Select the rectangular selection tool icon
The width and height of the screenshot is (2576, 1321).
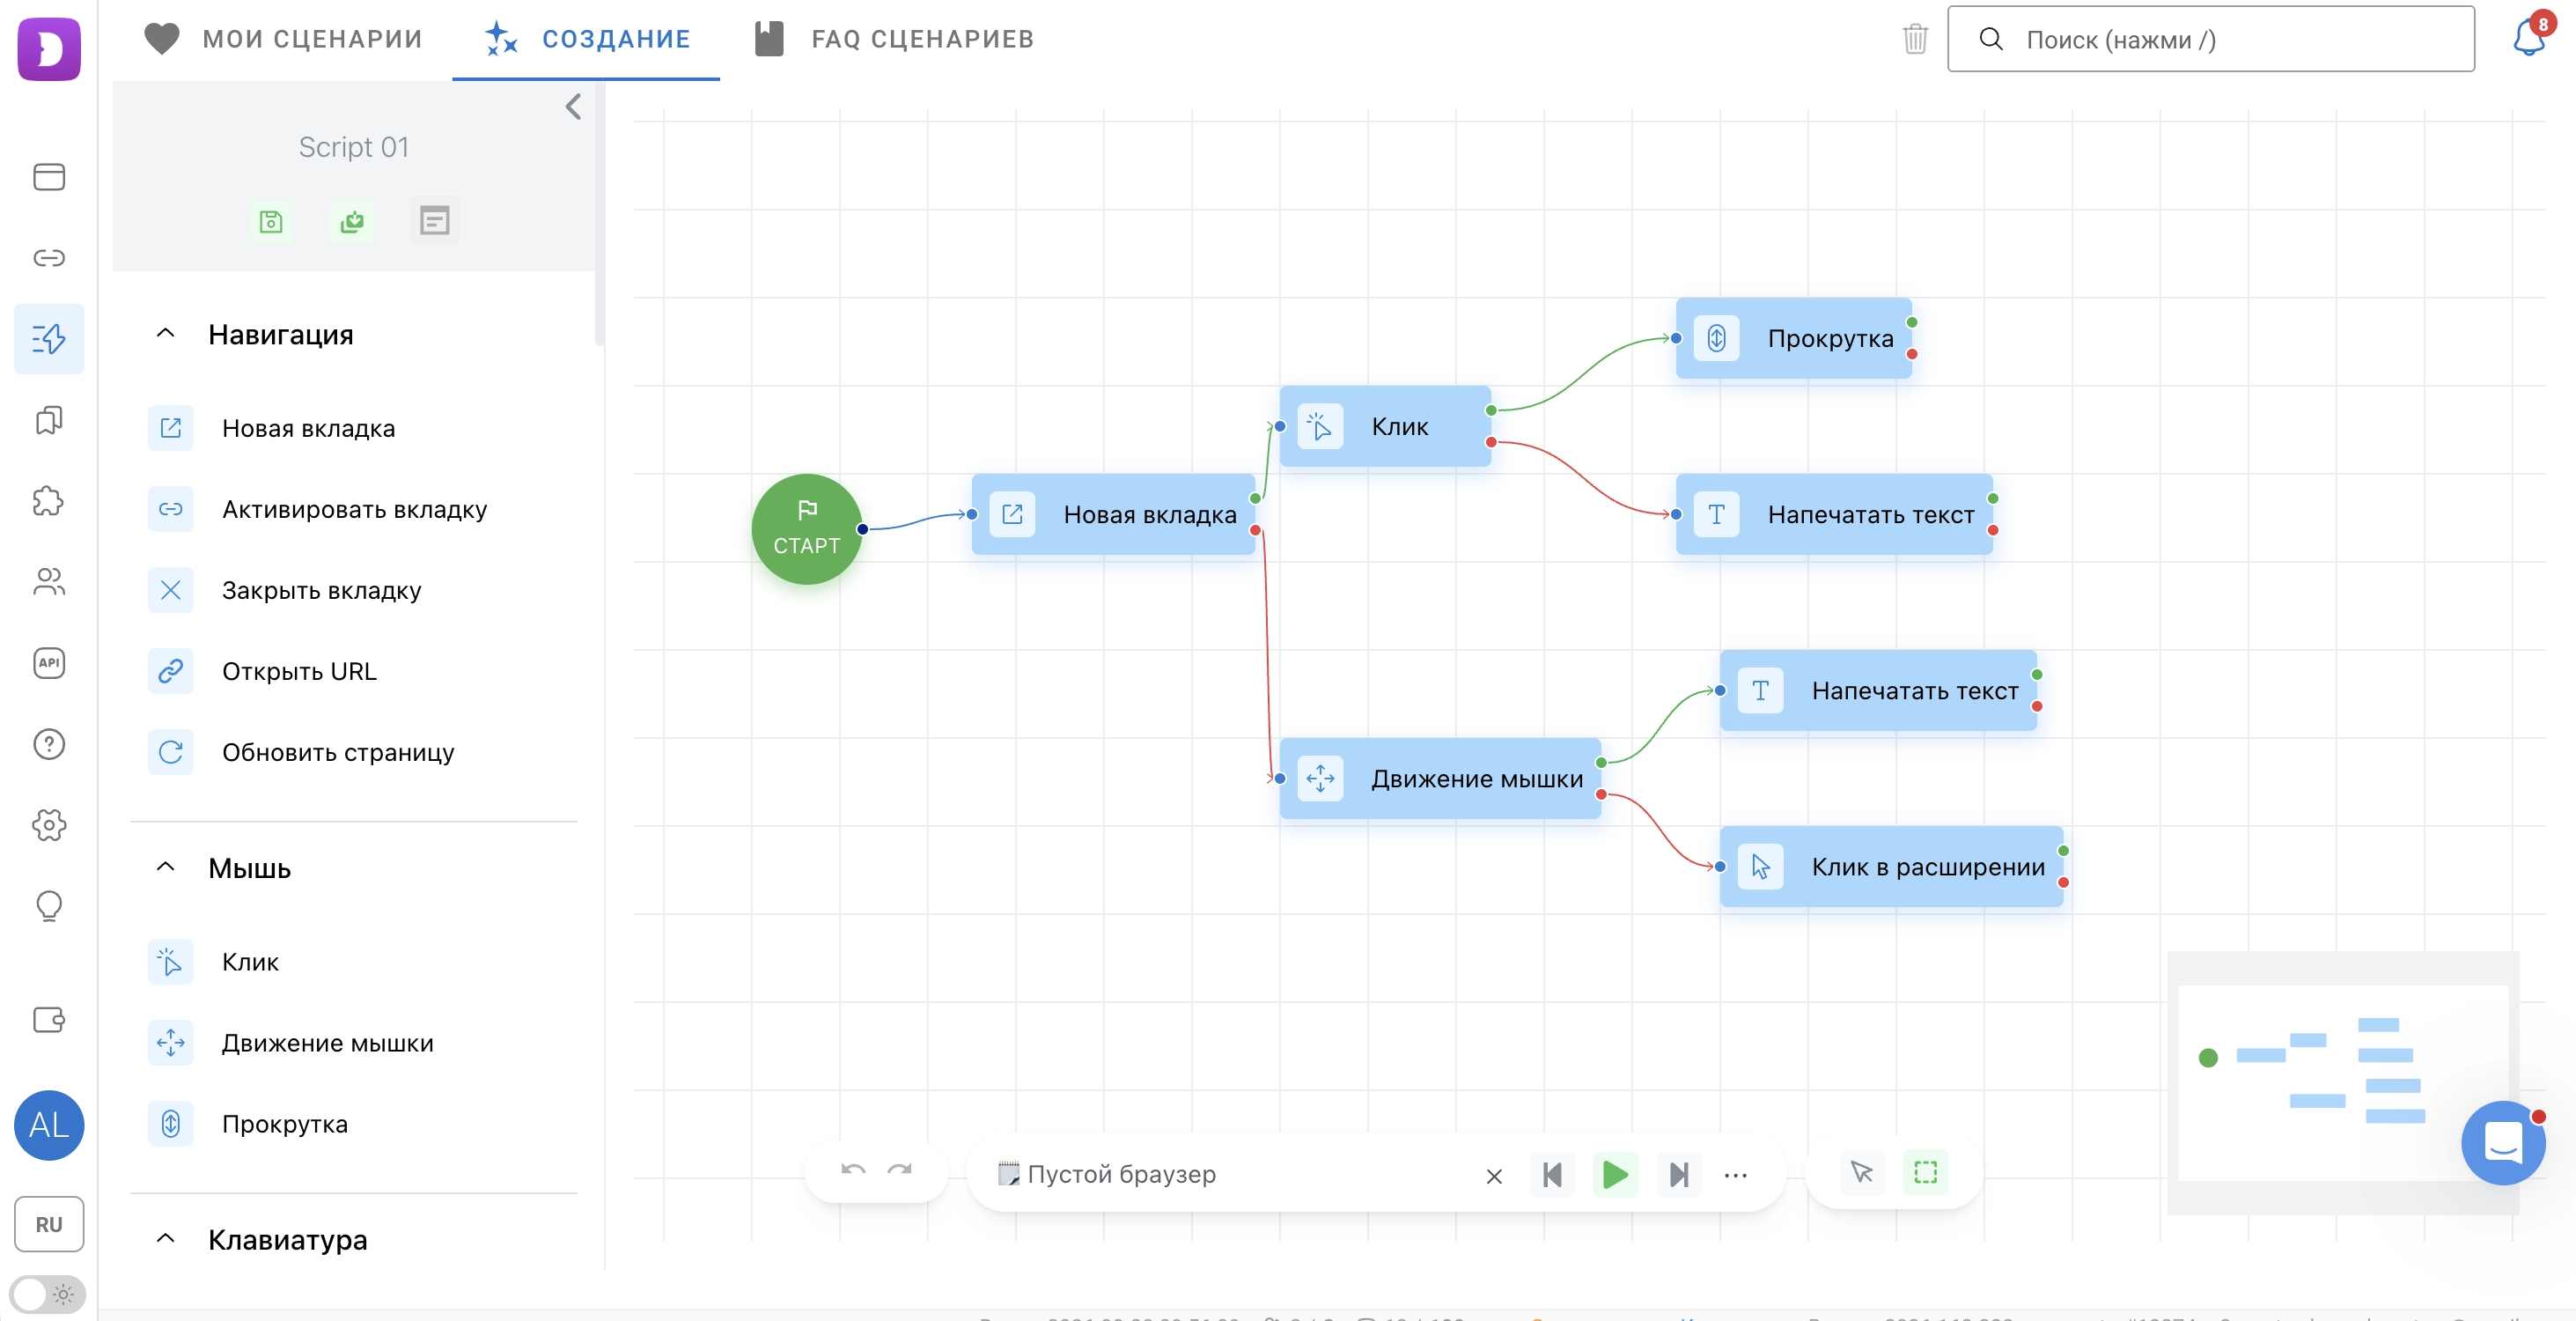point(1925,1172)
